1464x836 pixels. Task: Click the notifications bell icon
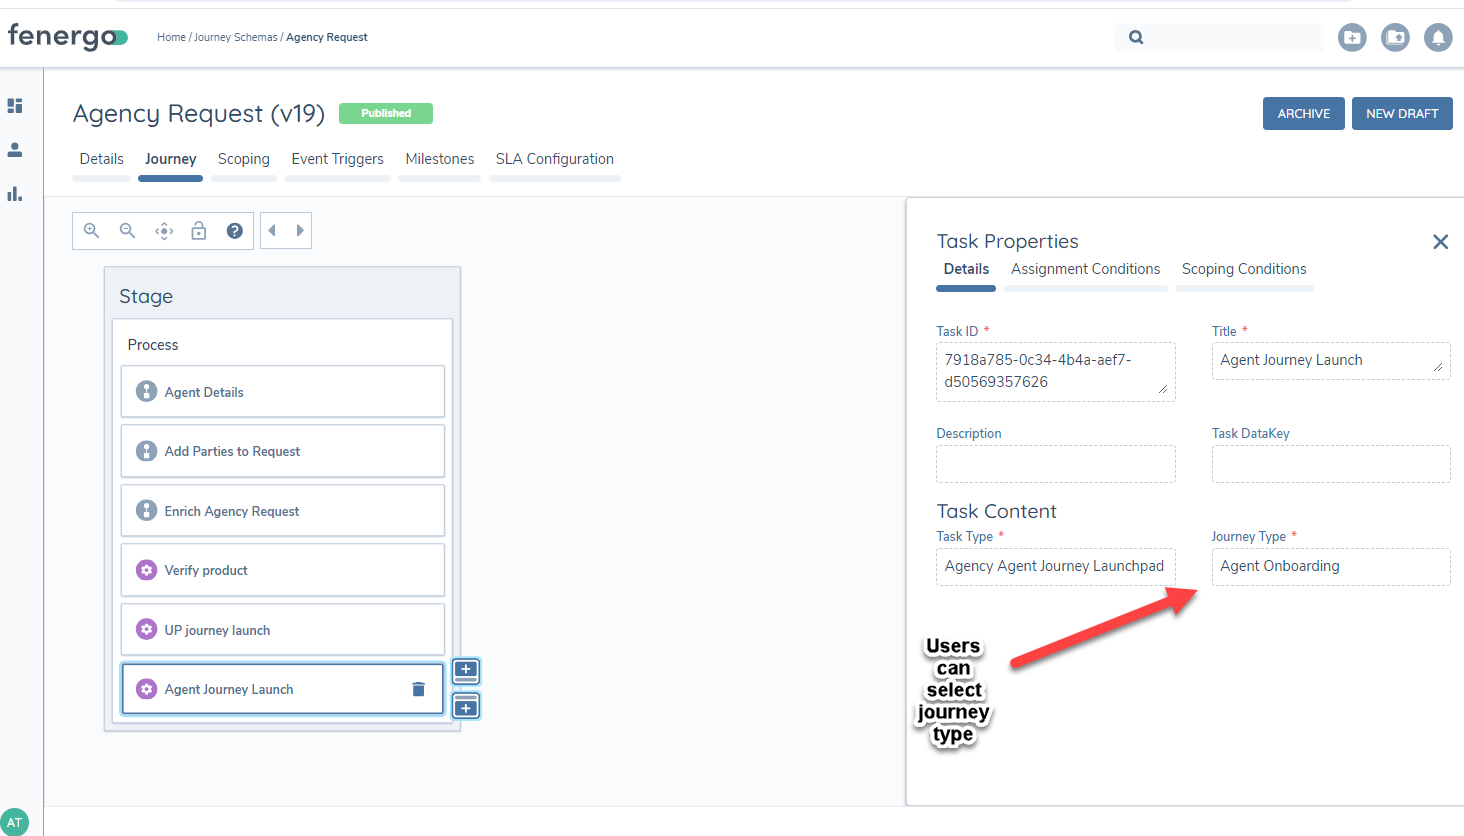tap(1438, 37)
